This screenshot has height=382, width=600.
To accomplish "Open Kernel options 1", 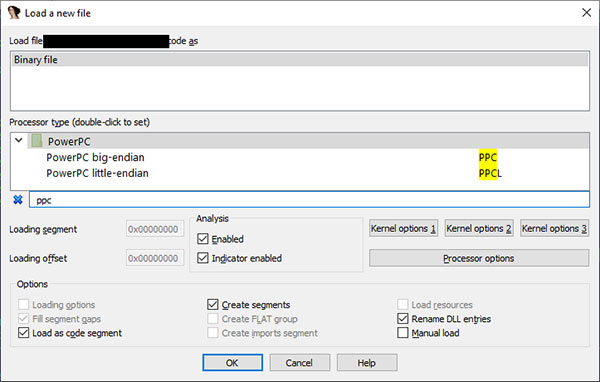I will point(403,229).
